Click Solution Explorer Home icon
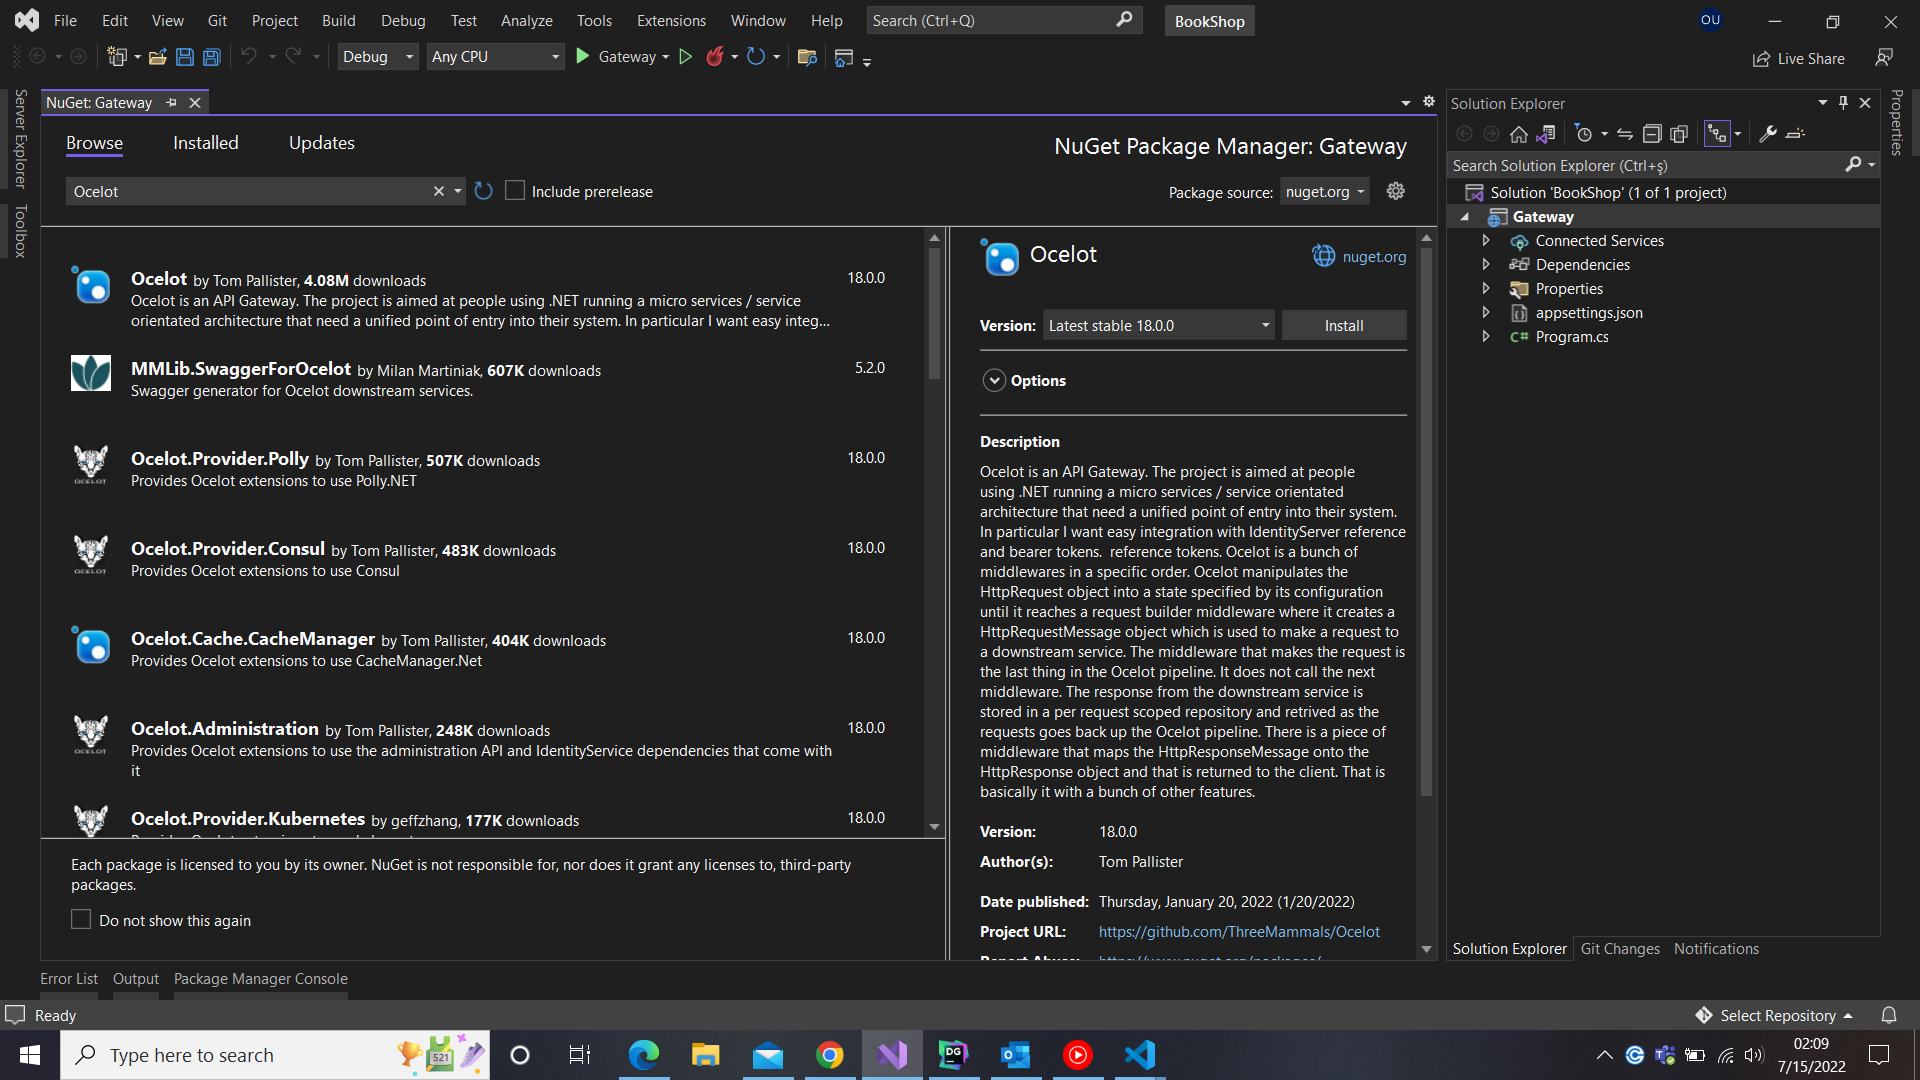This screenshot has width=1920, height=1080. tap(1518, 134)
